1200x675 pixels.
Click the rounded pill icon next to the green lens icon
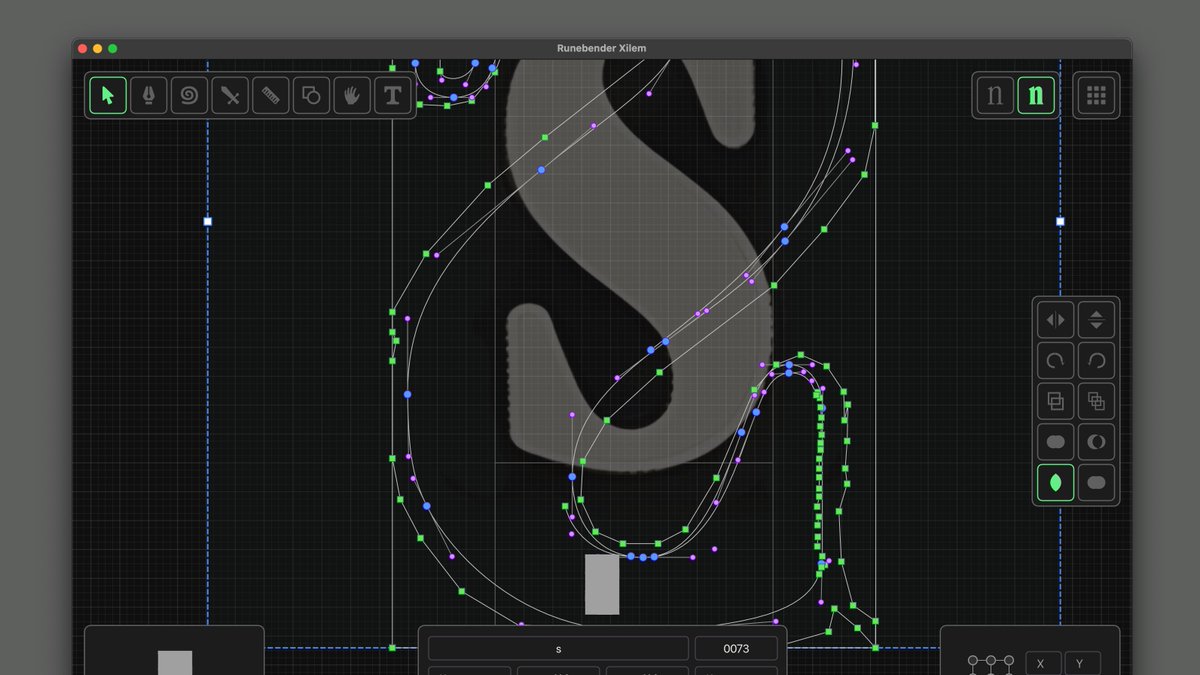pos(1096,483)
